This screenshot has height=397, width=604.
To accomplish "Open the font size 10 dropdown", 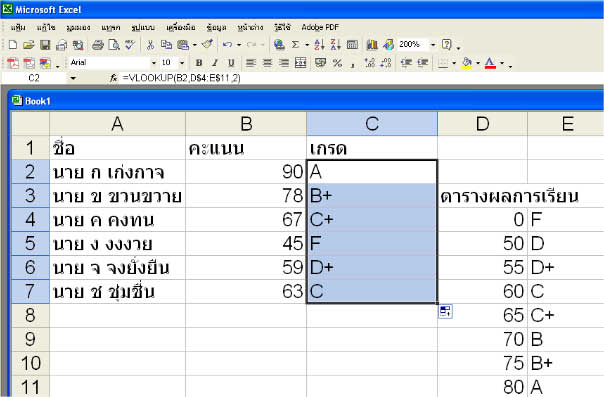I will (x=182, y=63).
